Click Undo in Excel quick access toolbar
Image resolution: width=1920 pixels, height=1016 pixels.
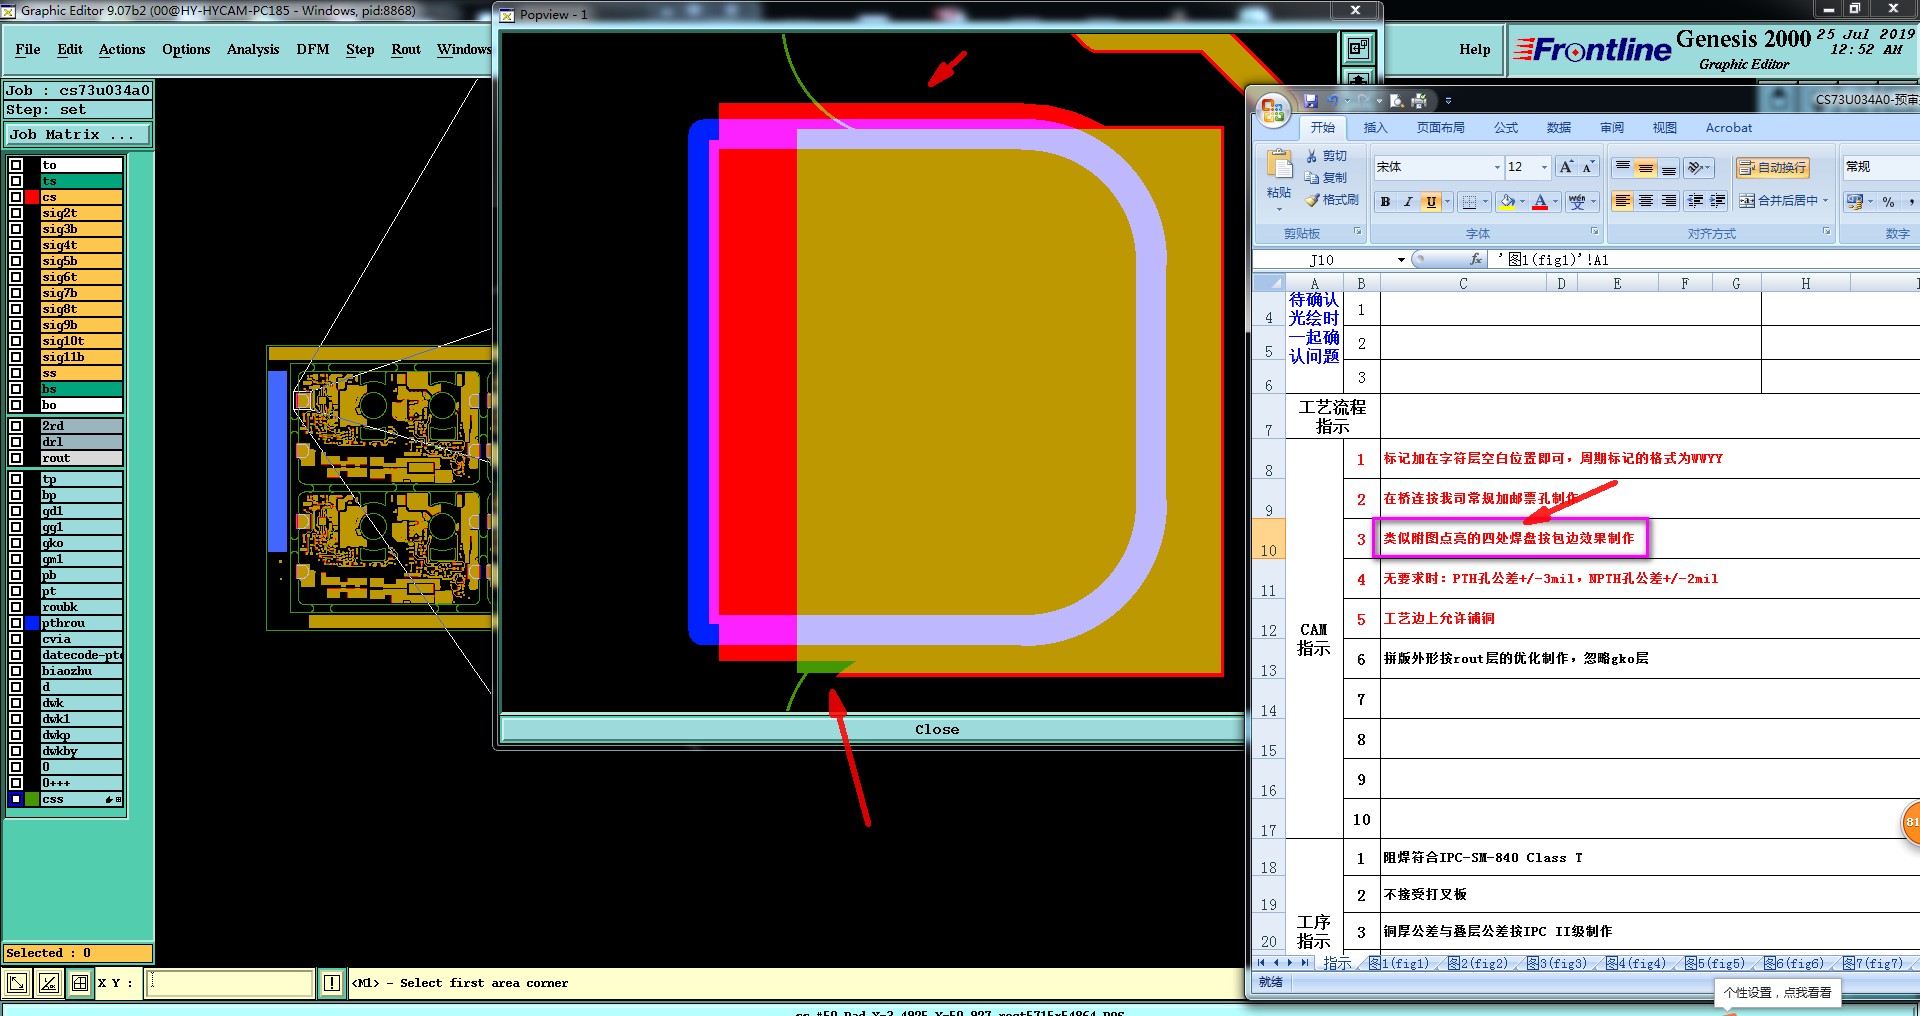[1332, 101]
